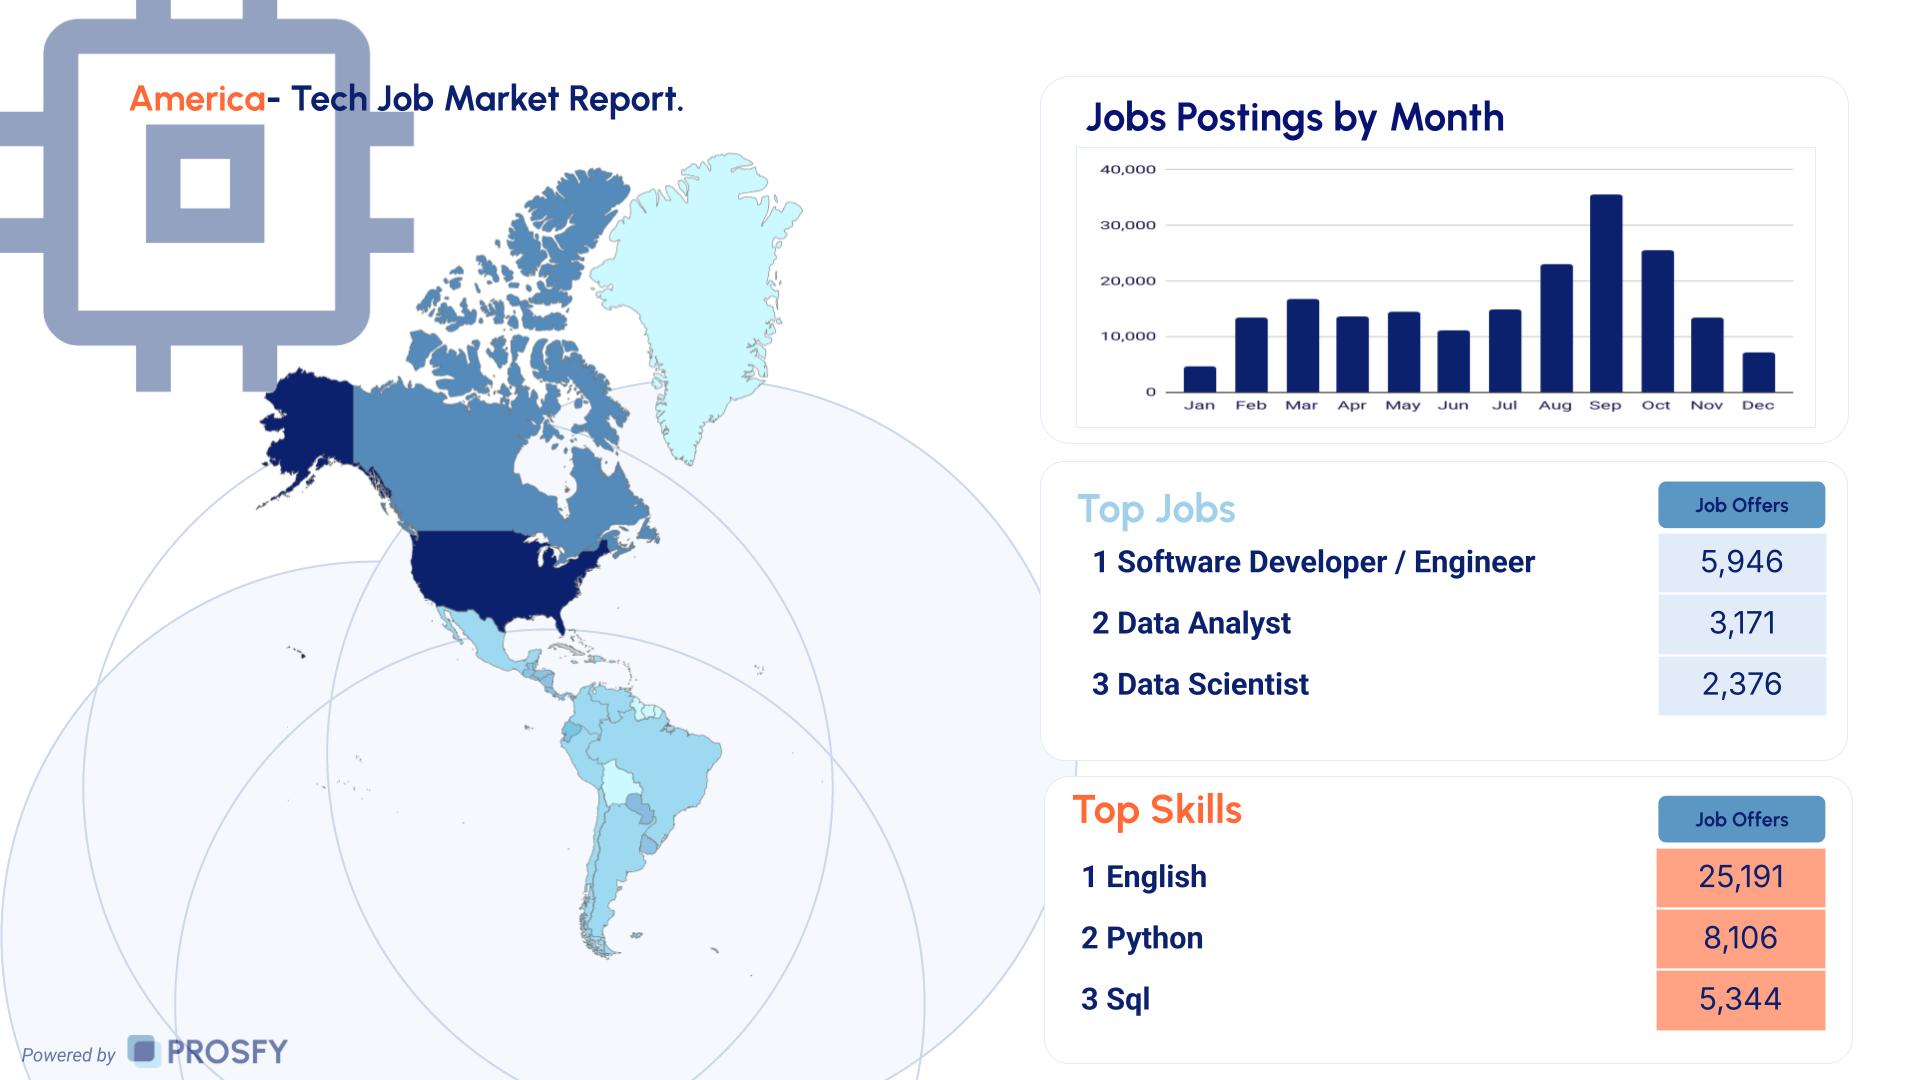
Task: Click the August bar in the chart
Action: pos(1556,328)
